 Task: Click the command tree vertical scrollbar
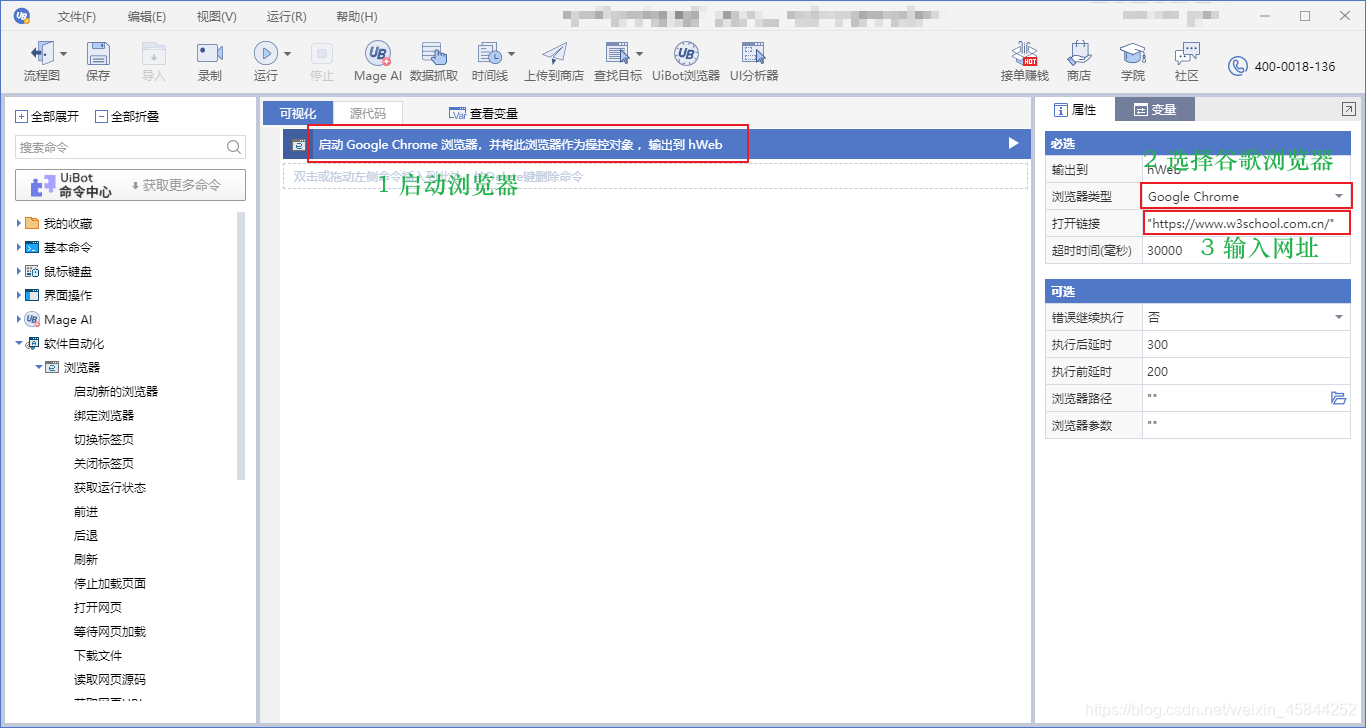pyautogui.click(x=241, y=346)
